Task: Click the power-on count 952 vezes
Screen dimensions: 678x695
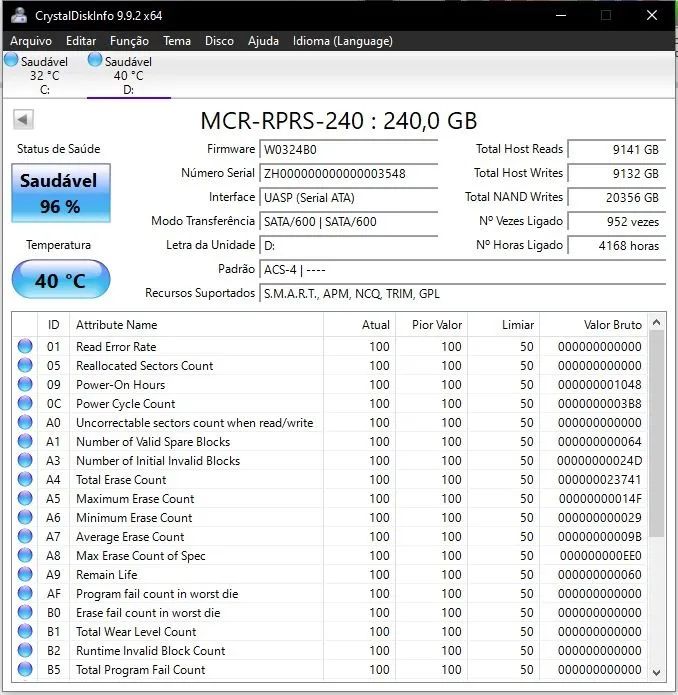Action: click(x=617, y=221)
